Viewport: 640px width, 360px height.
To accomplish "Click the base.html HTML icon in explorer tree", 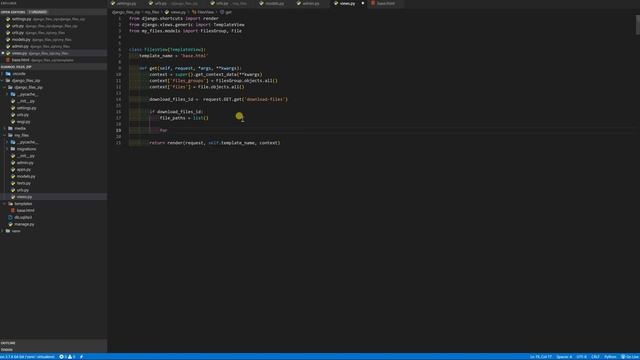I will [x=13, y=211].
